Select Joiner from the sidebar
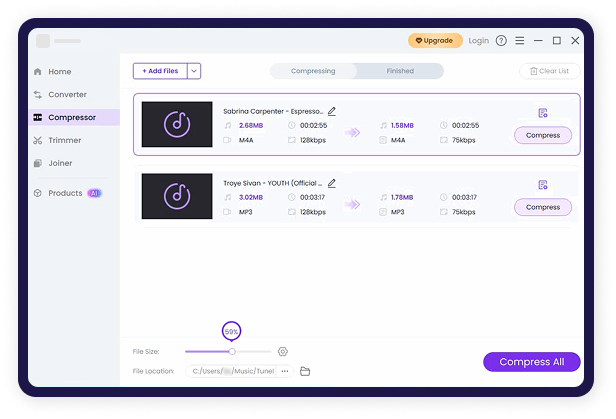 [x=60, y=163]
